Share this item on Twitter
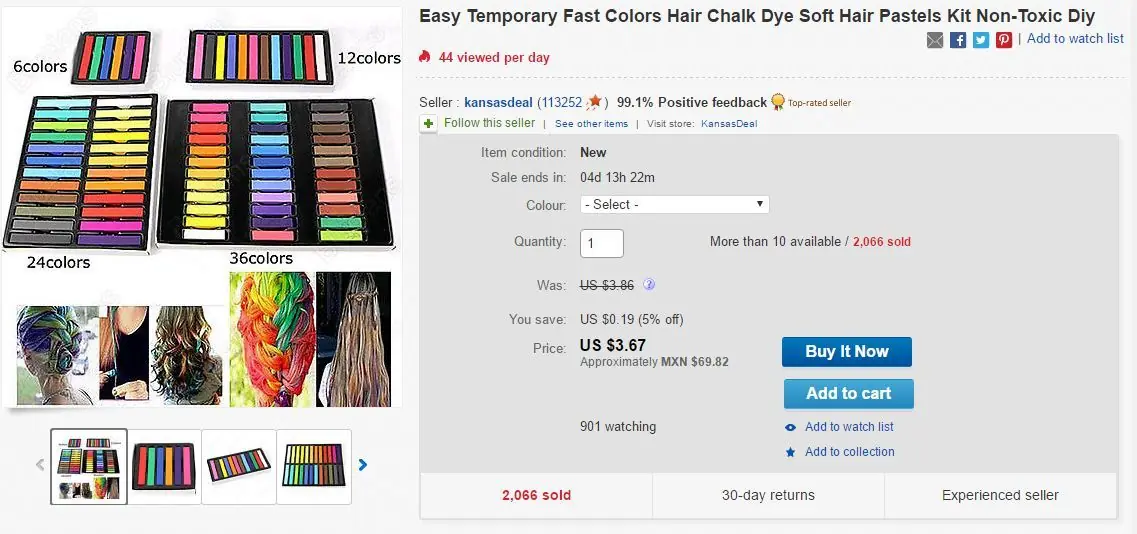This screenshot has height=534, width=1137. click(x=981, y=40)
